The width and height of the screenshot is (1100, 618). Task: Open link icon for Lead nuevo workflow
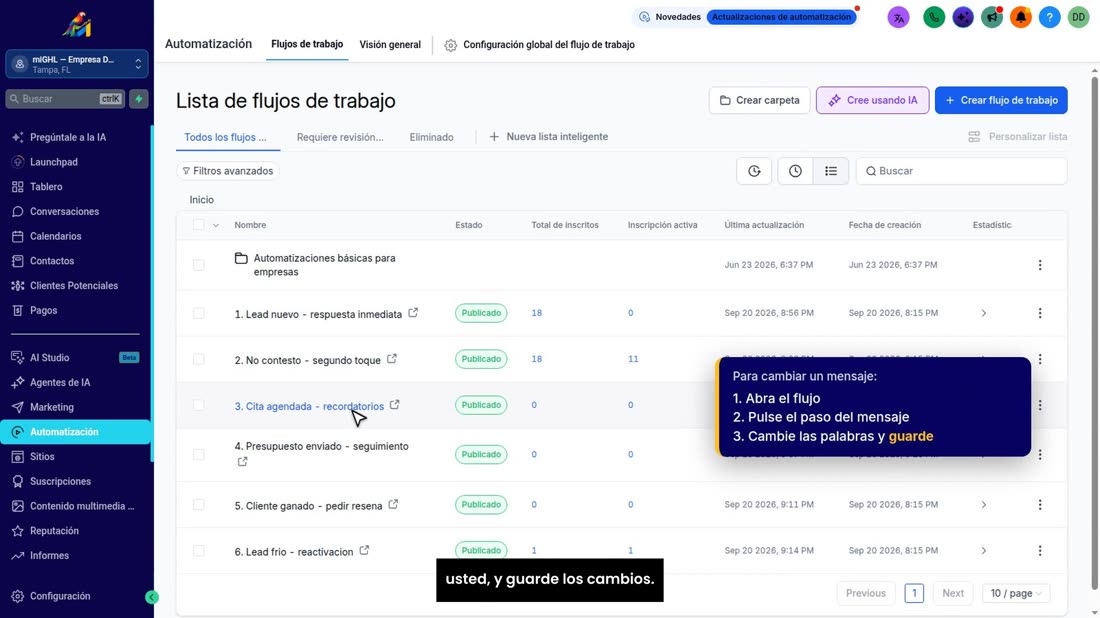pos(413,313)
